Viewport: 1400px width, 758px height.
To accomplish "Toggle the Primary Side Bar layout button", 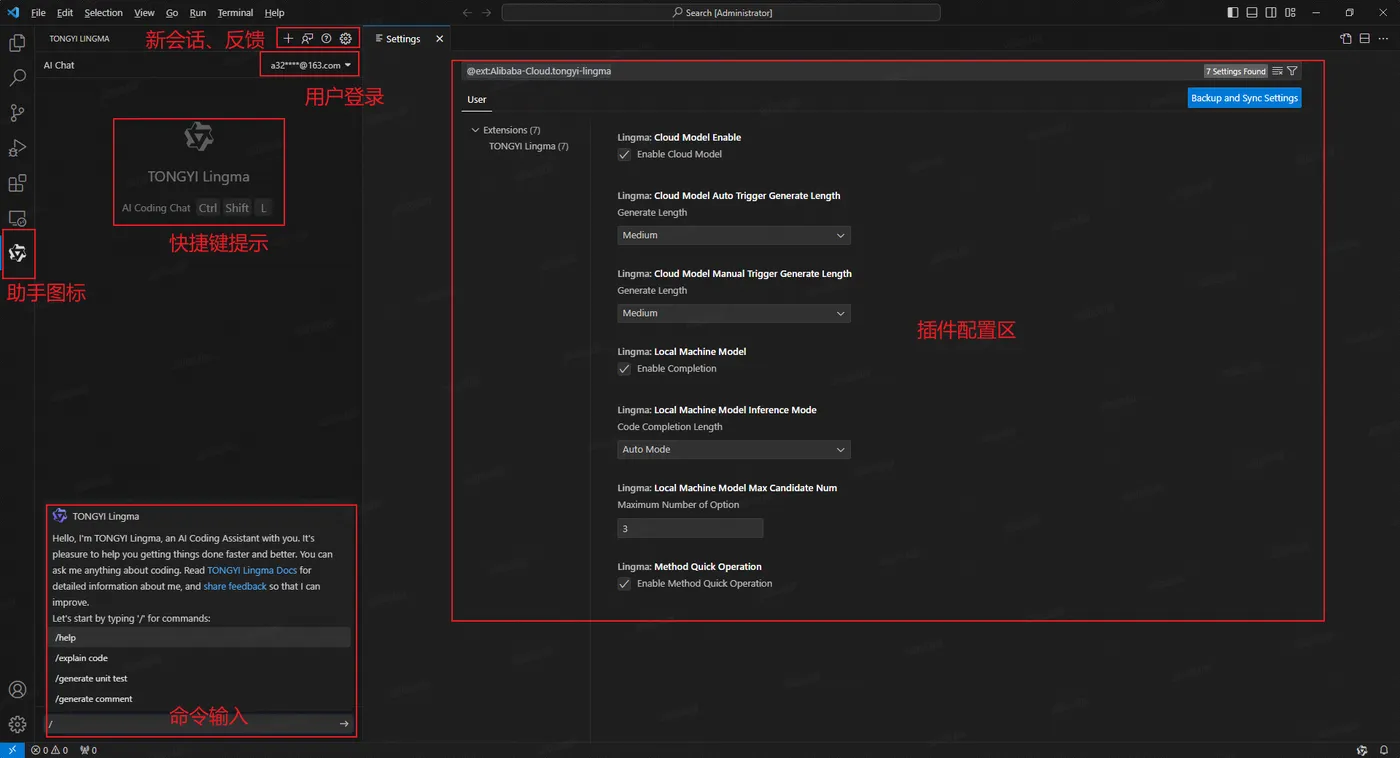I will [x=1232, y=13].
